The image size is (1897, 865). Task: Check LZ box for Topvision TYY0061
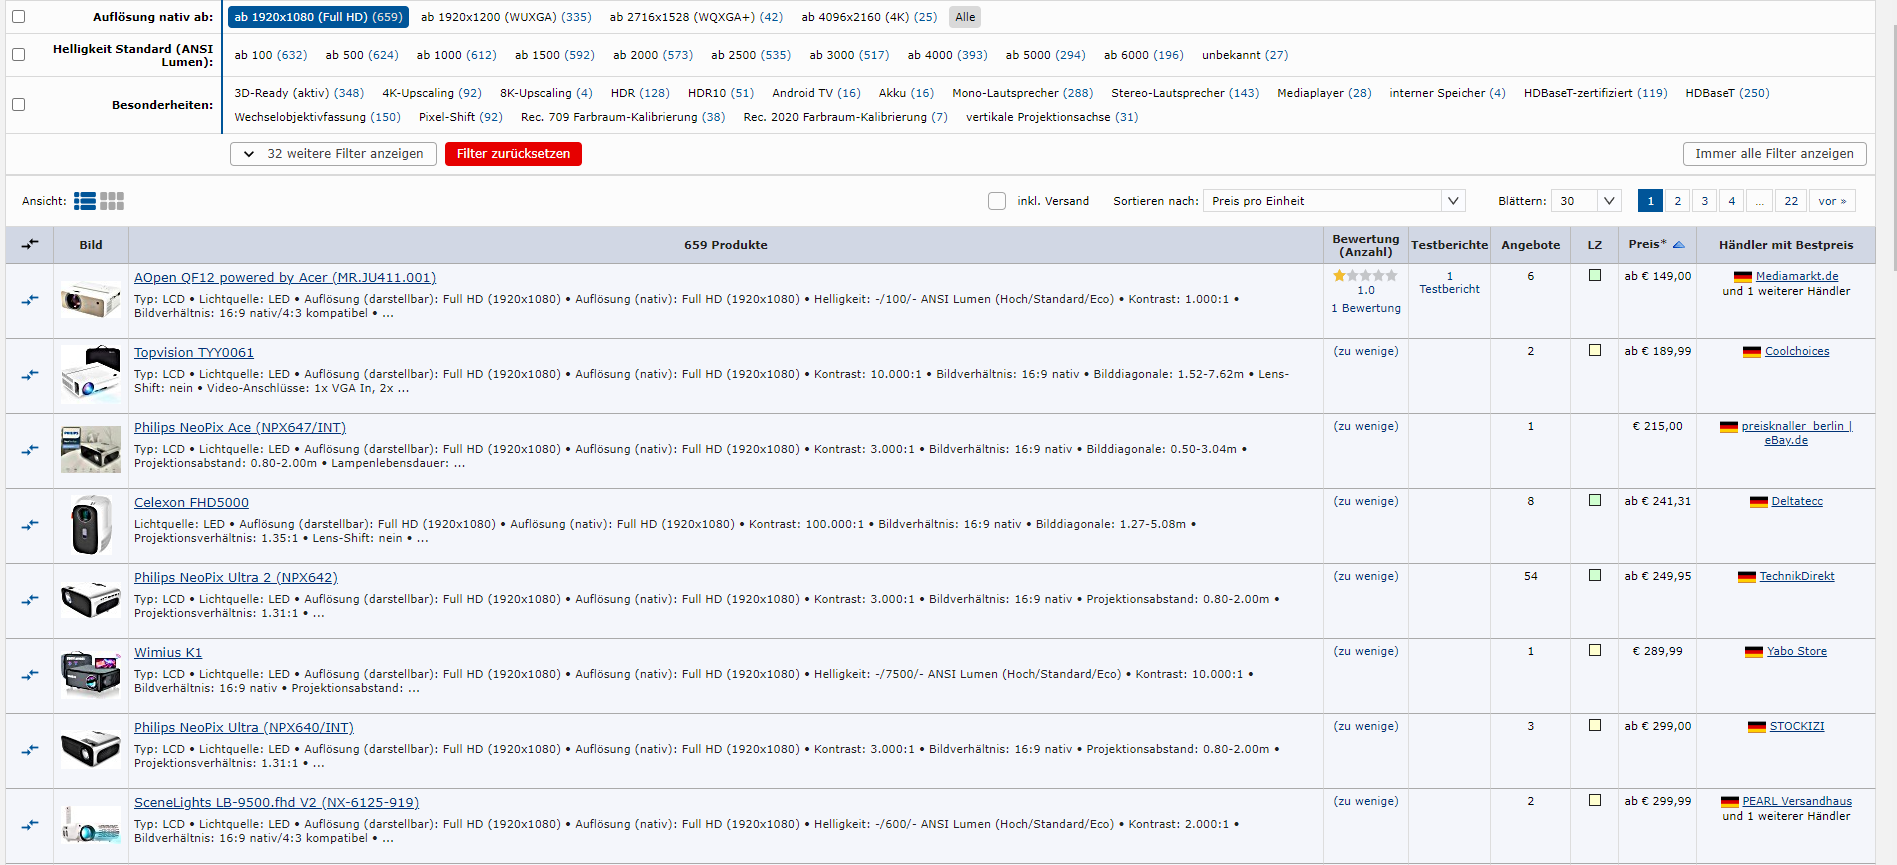1595,351
